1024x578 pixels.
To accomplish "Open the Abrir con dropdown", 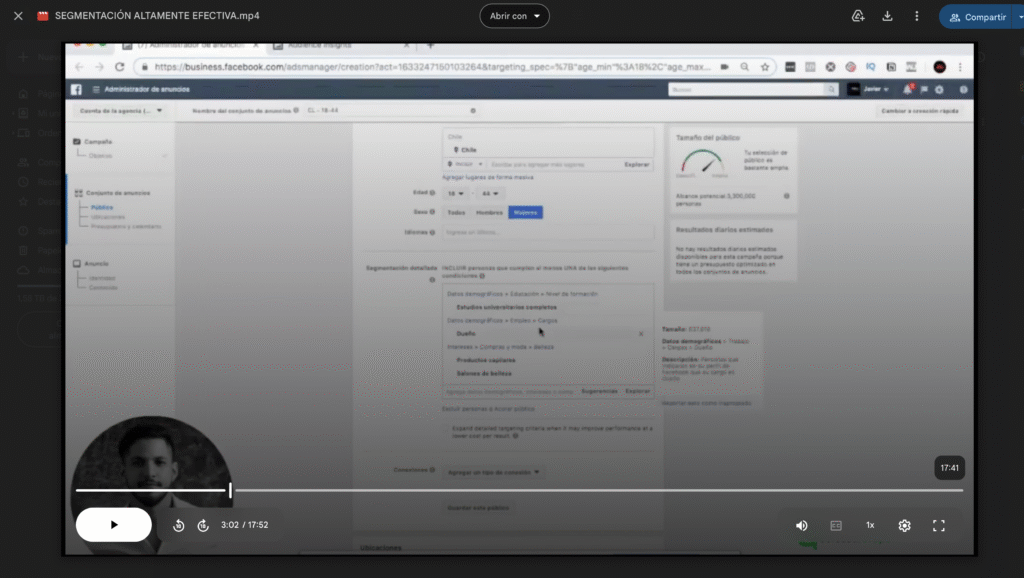I will coord(514,16).
